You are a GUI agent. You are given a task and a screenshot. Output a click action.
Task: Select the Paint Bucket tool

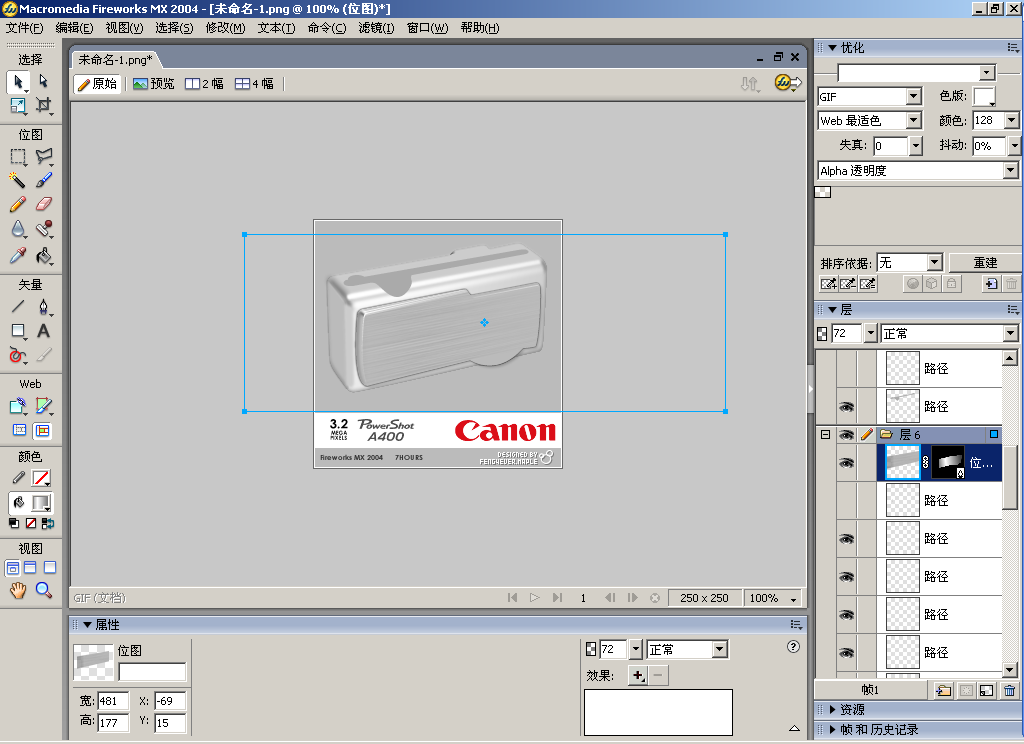click(x=43, y=255)
